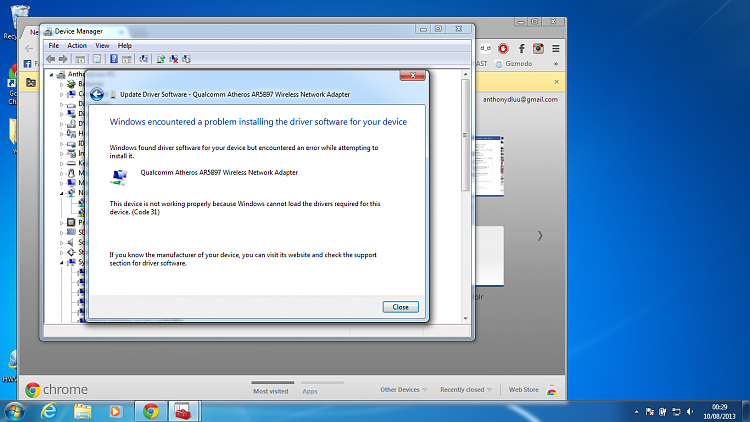Image resolution: width=750 pixels, height=422 pixels.
Task: Open Action Center flag in system tray
Action: (650, 411)
